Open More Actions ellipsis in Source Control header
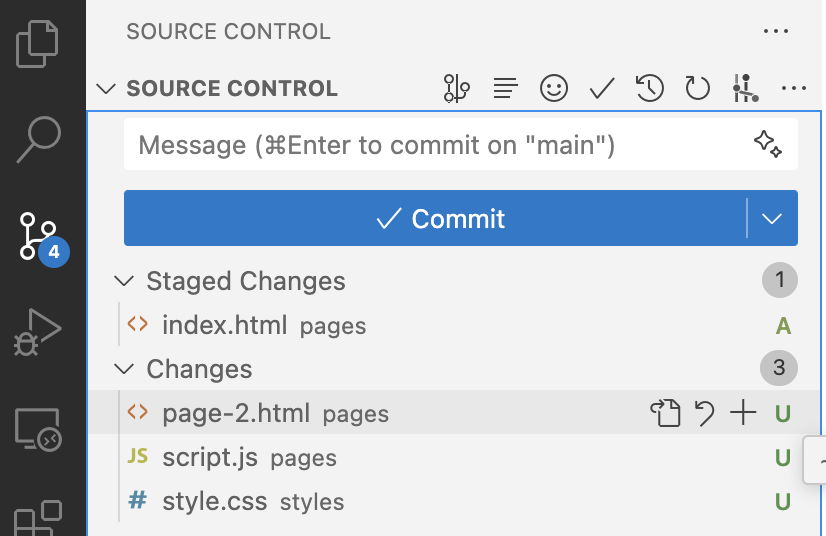Viewport: 826px width, 536px height. tap(794, 88)
